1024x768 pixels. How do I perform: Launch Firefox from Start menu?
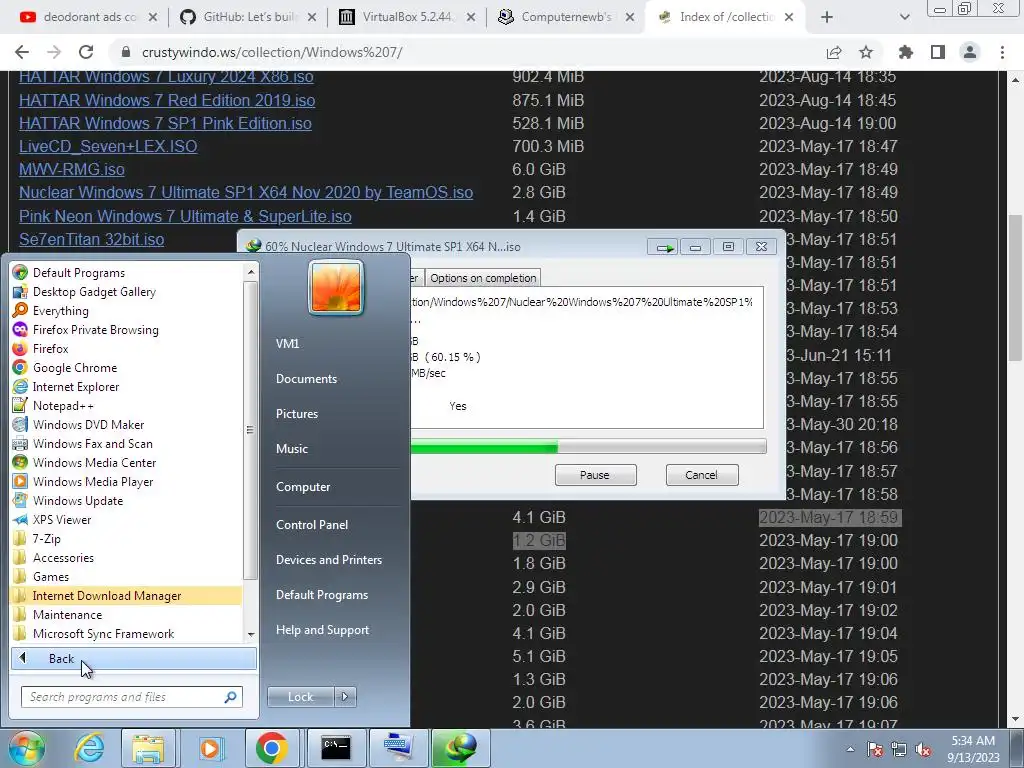(x=126, y=349)
